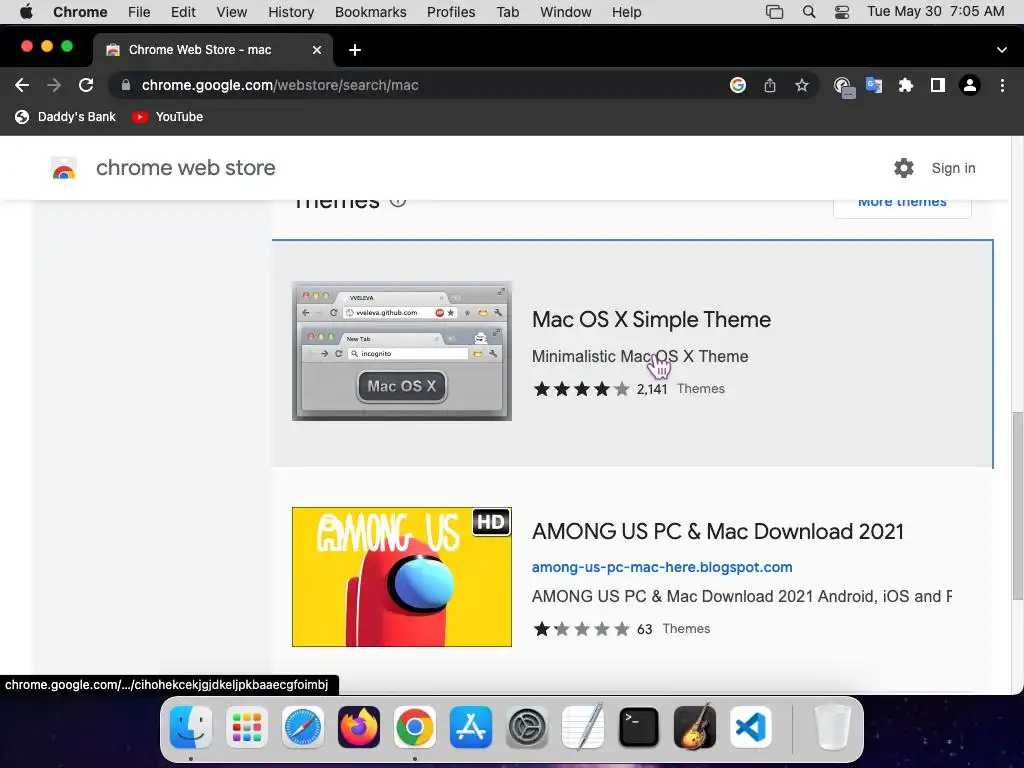1024x768 pixels.
Task: Select the Chrome Web Store - mac tab
Action: pos(214,50)
